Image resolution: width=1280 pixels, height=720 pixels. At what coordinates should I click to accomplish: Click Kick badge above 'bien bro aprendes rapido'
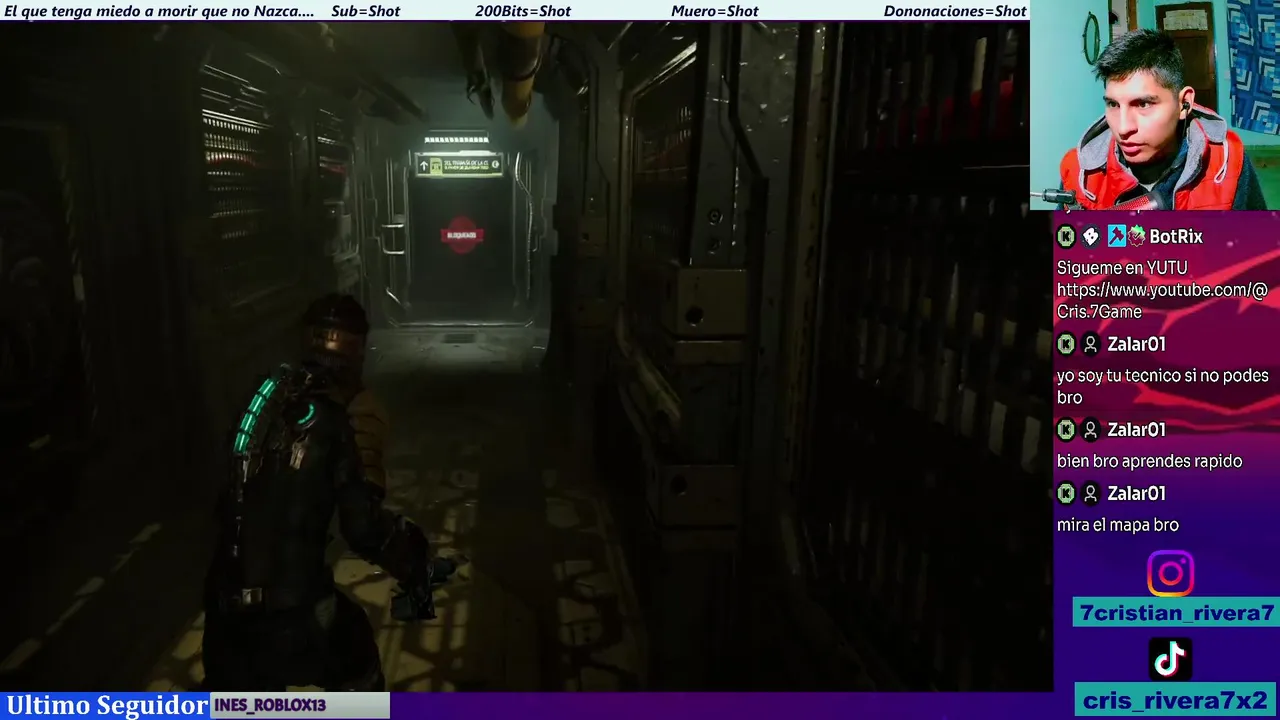[x=1066, y=430]
